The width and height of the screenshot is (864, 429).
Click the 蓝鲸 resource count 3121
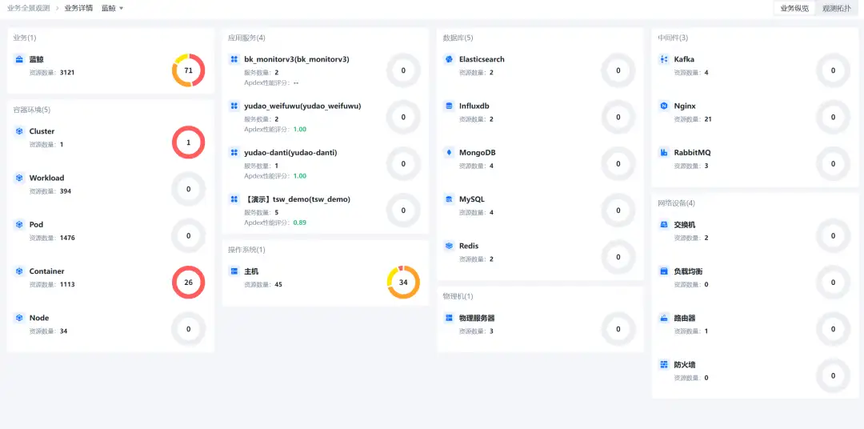pos(67,72)
